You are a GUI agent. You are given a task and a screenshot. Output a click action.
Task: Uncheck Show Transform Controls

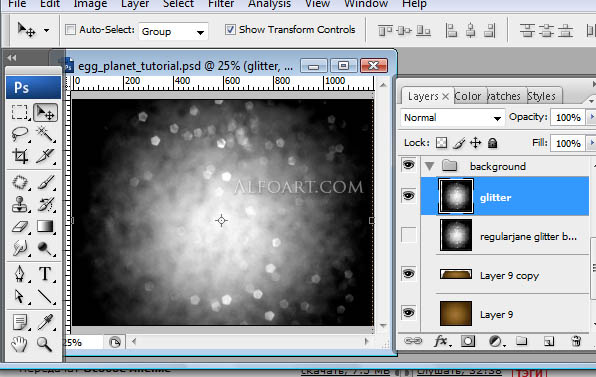pyautogui.click(x=230, y=30)
